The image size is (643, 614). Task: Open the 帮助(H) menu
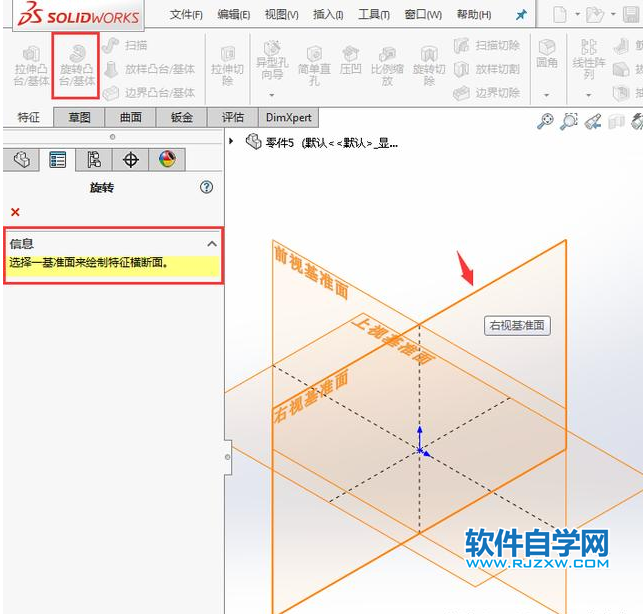(474, 15)
